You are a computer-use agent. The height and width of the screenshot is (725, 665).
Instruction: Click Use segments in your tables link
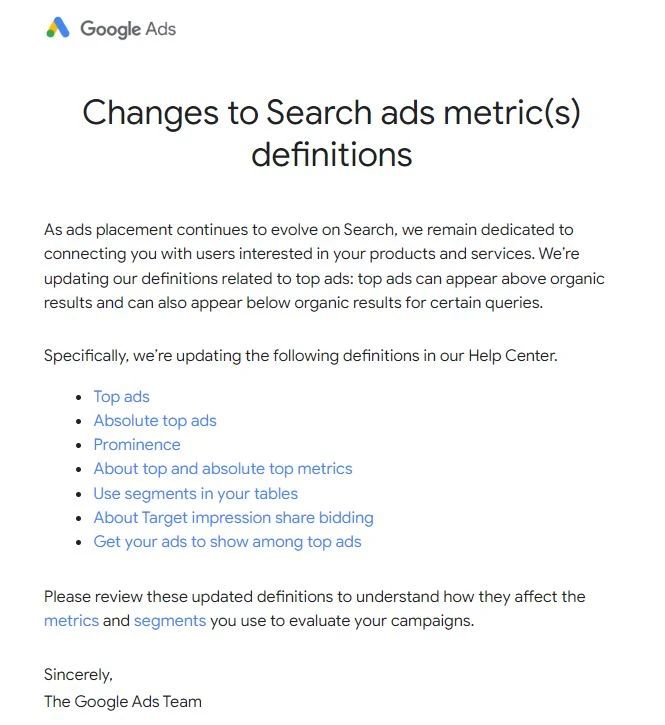click(196, 494)
